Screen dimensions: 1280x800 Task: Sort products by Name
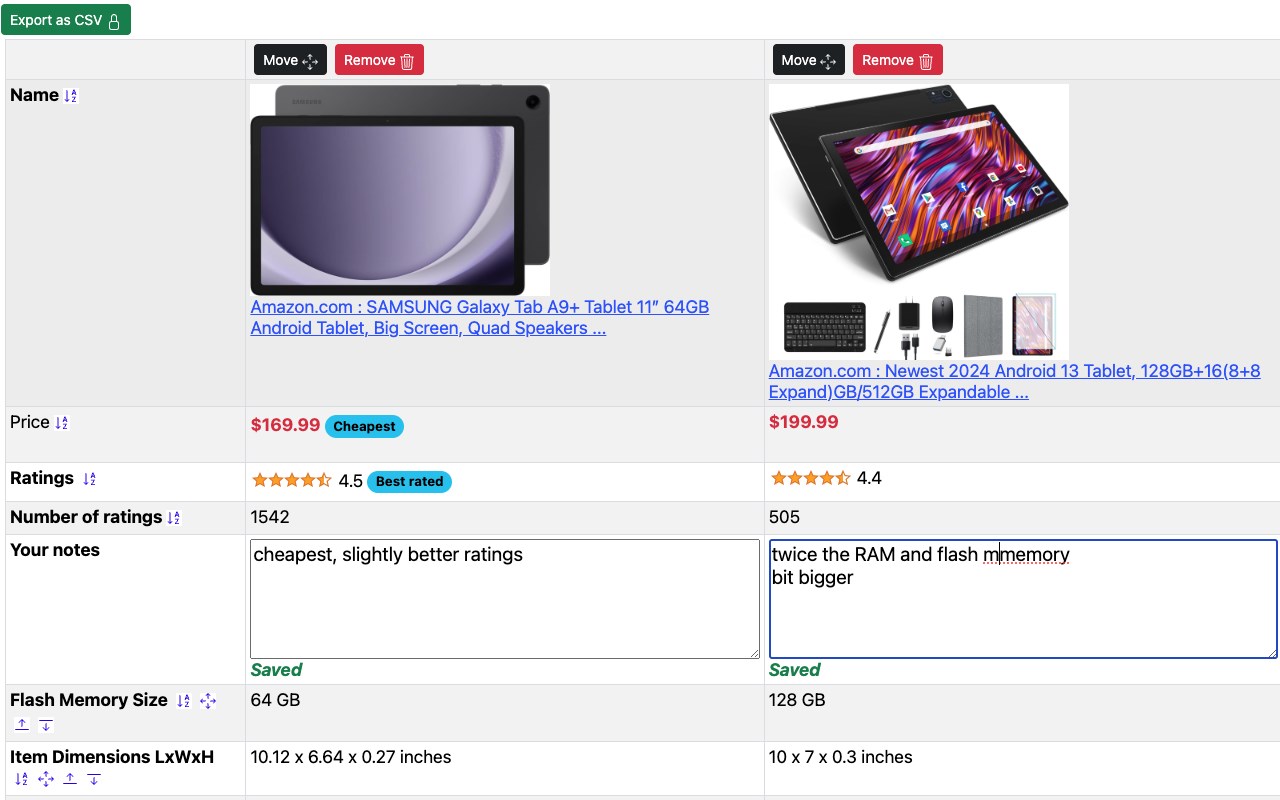pyautogui.click(x=70, y=96)
